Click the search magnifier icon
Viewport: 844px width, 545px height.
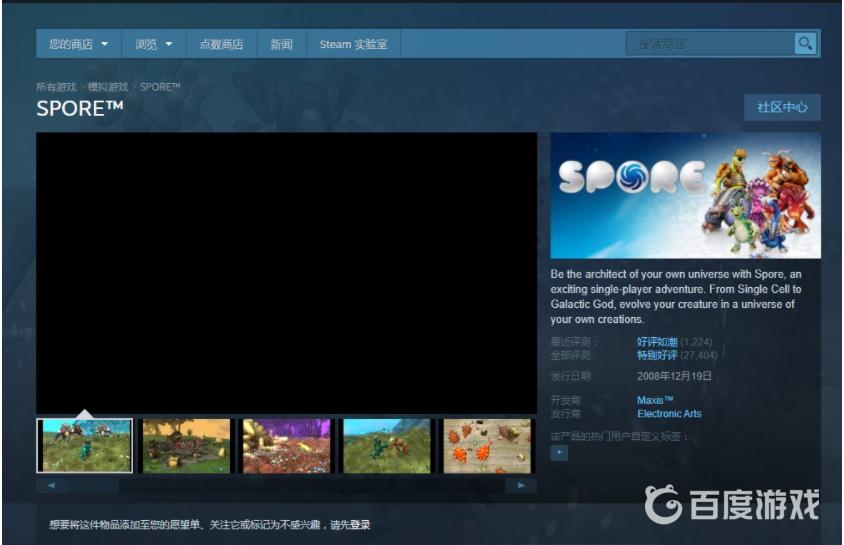[x=805, y=44]
